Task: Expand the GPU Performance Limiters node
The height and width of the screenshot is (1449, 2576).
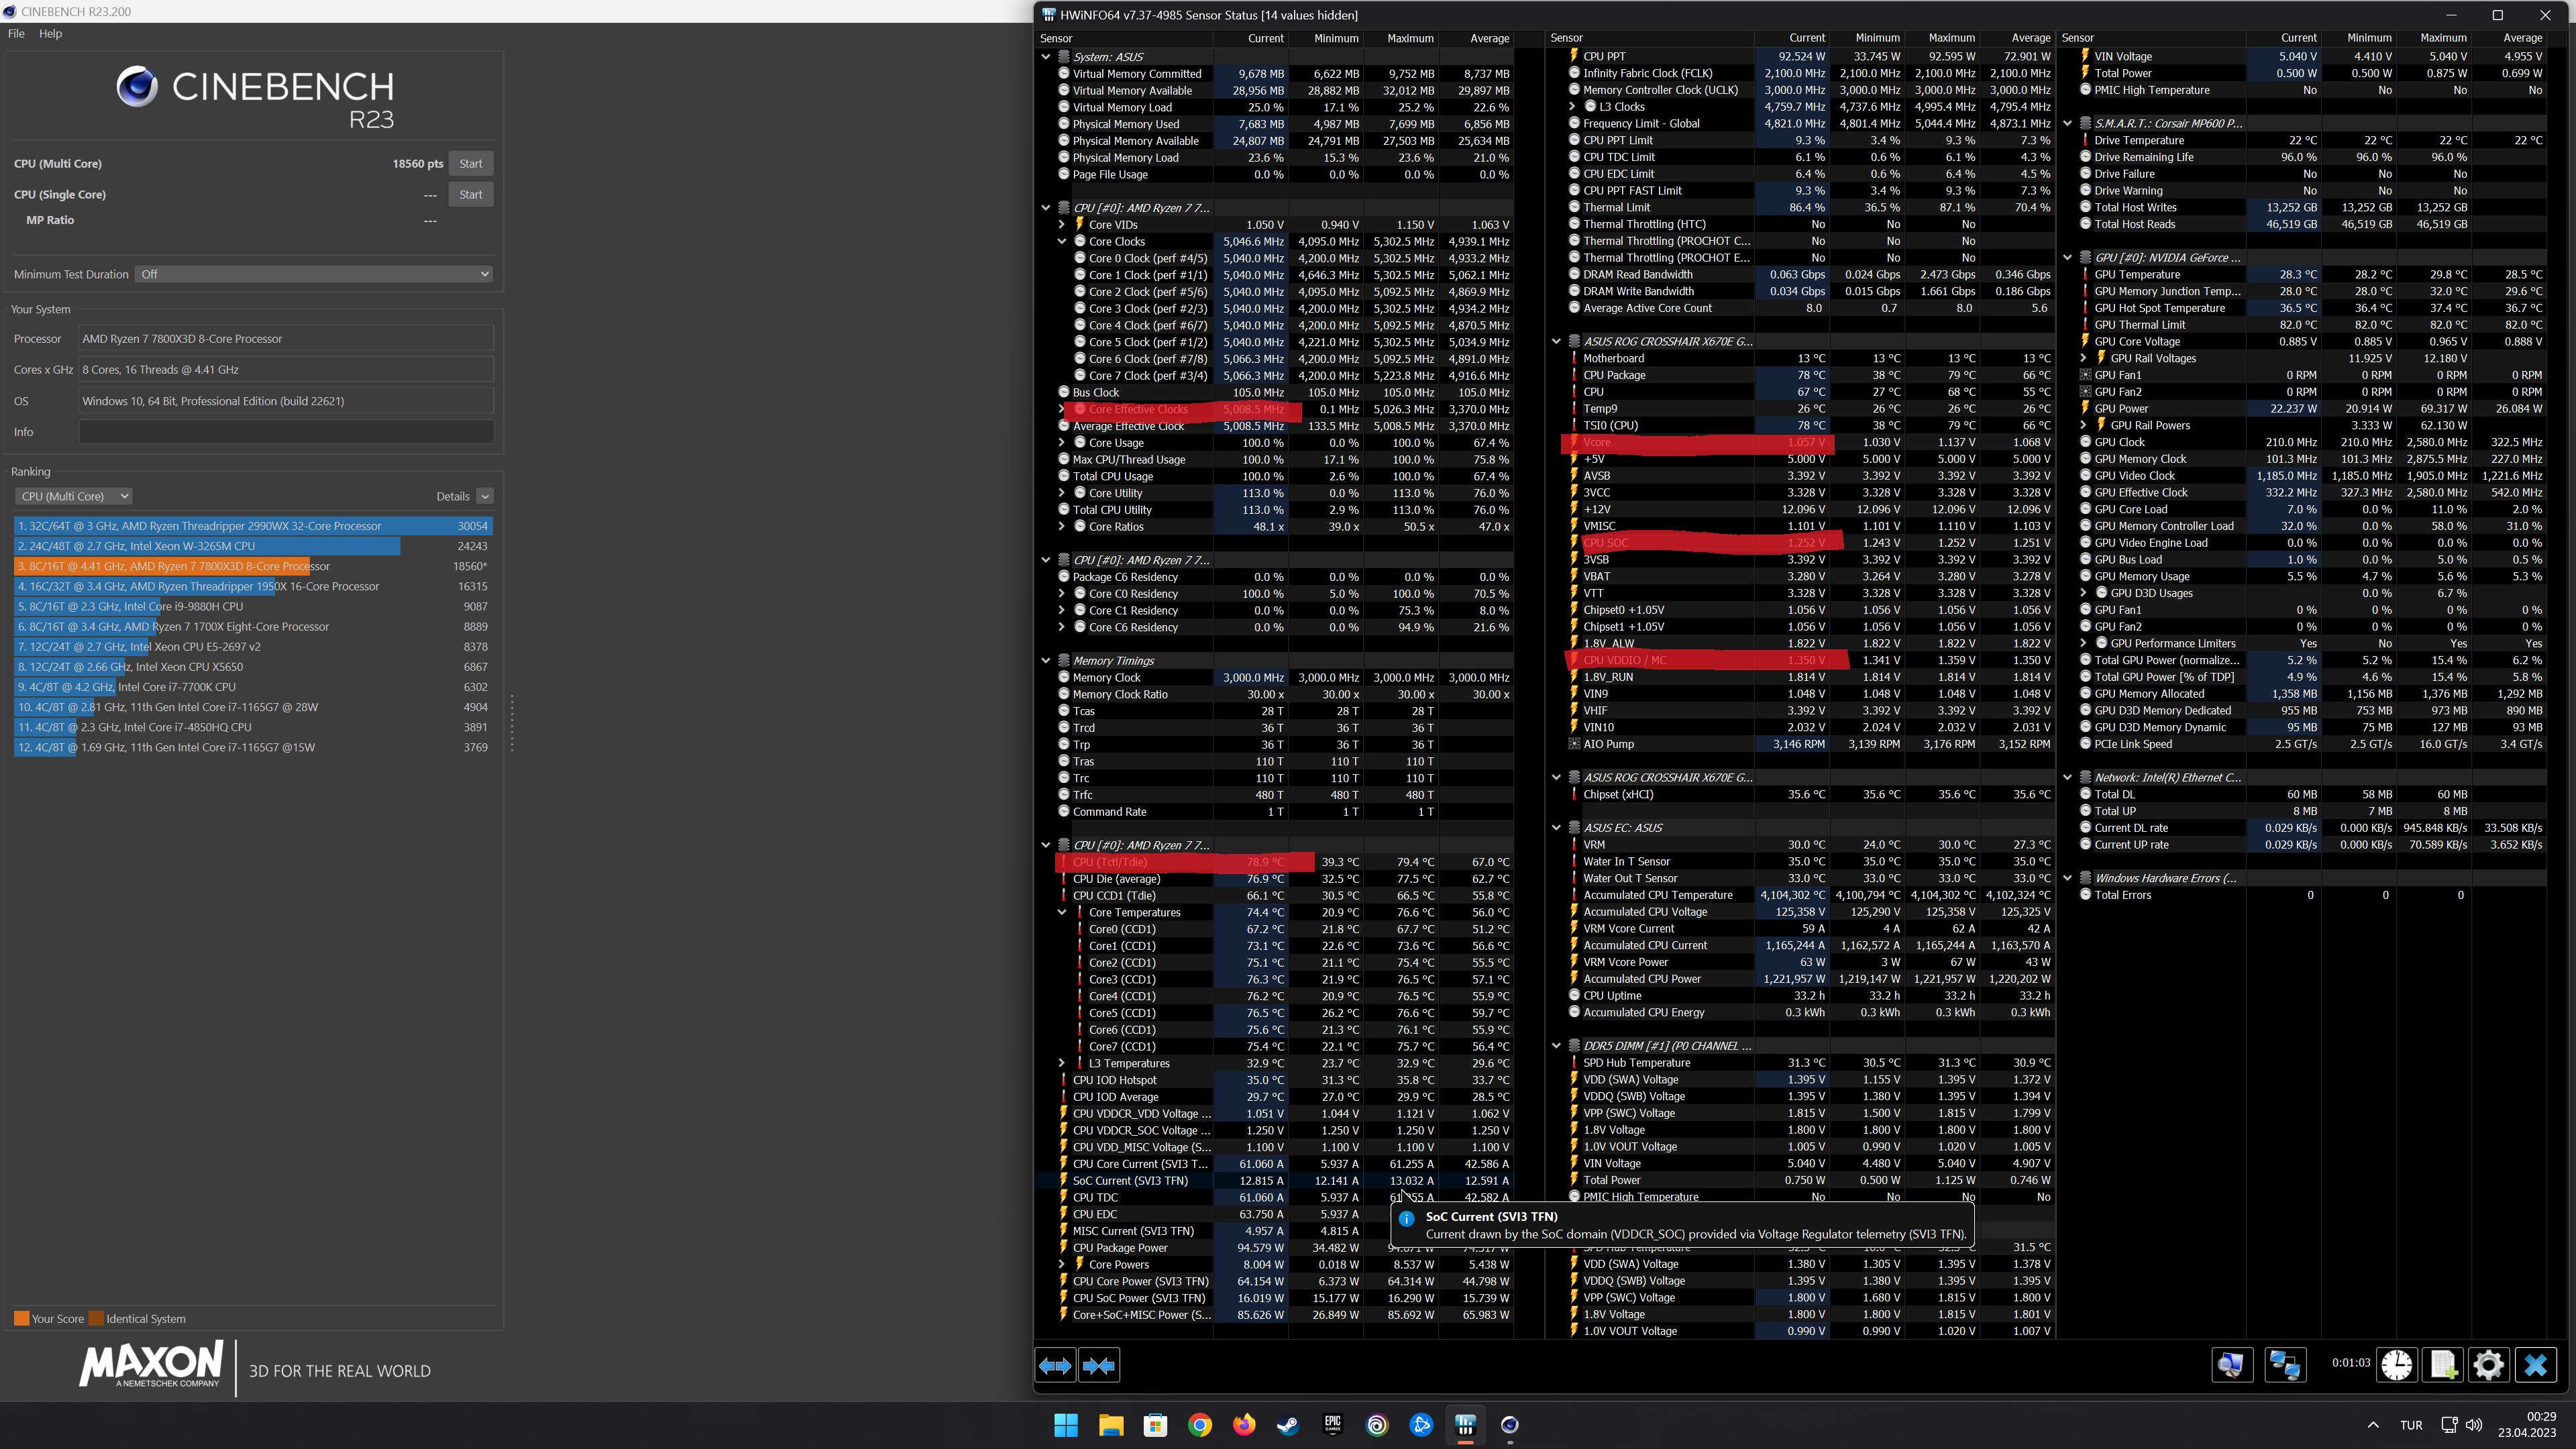Action: 2084,643
